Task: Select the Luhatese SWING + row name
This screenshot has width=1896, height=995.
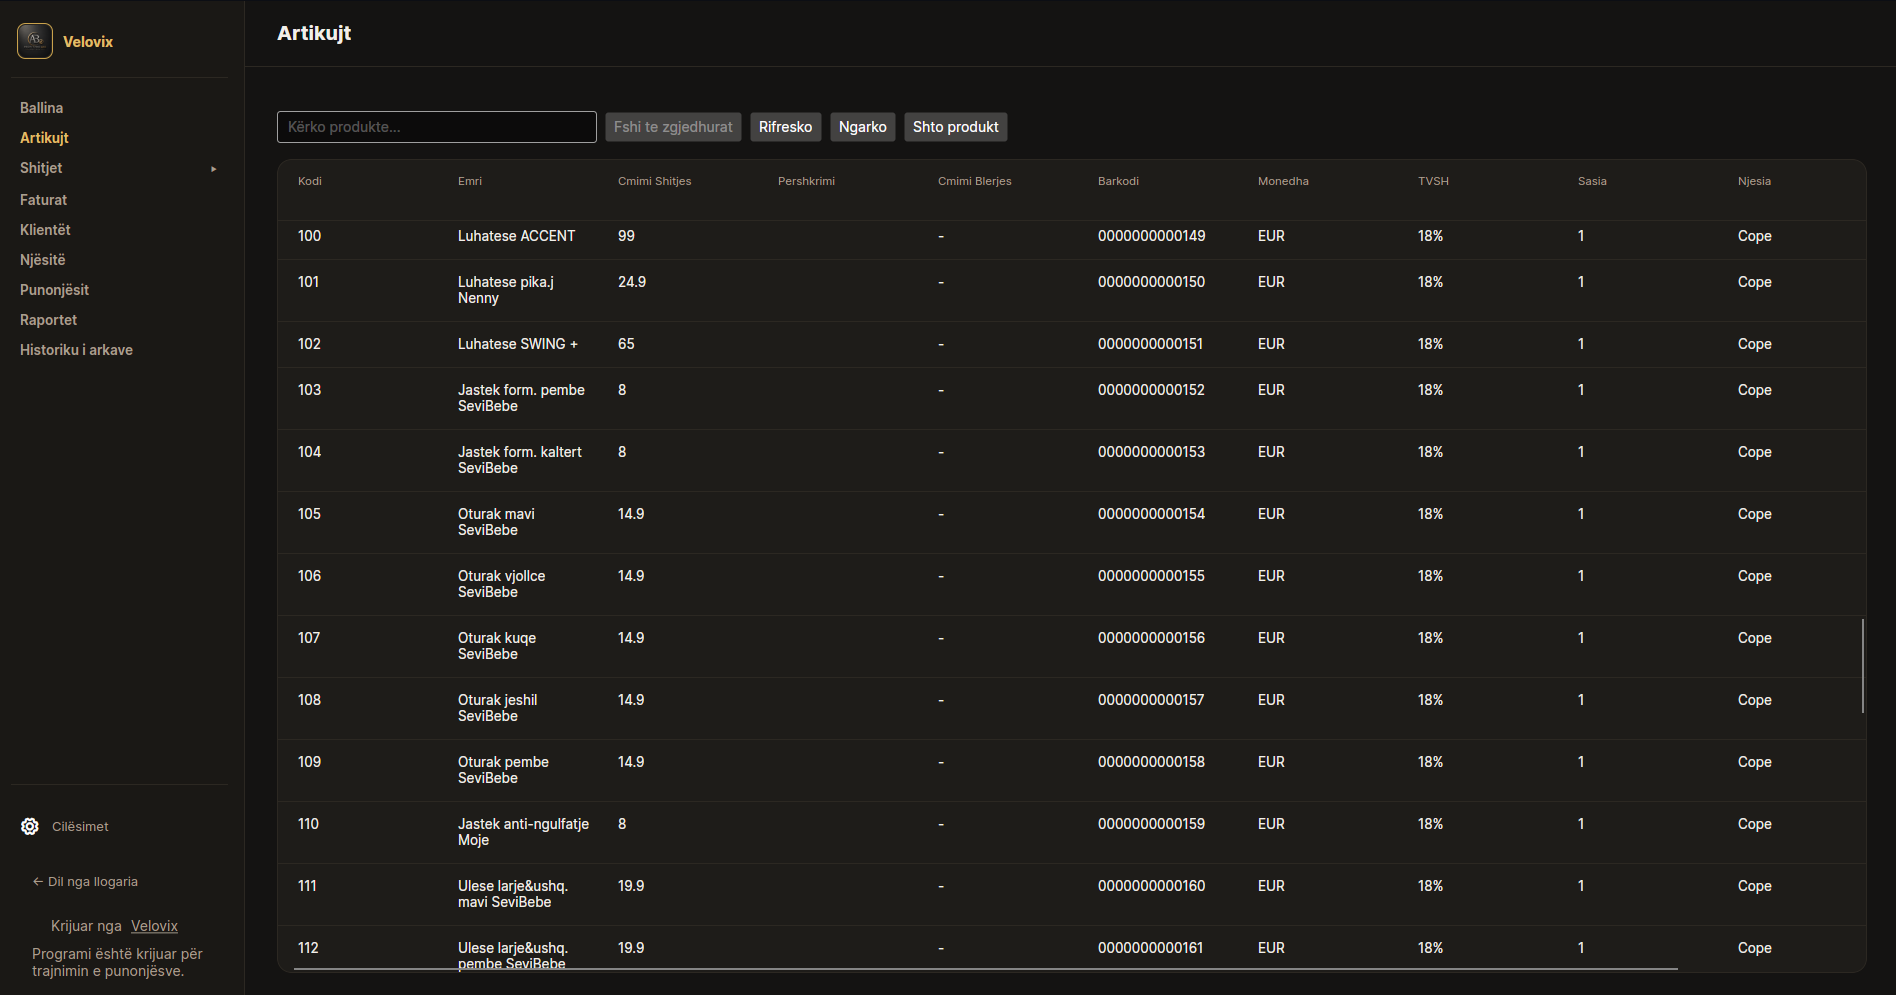Action: 518,344
